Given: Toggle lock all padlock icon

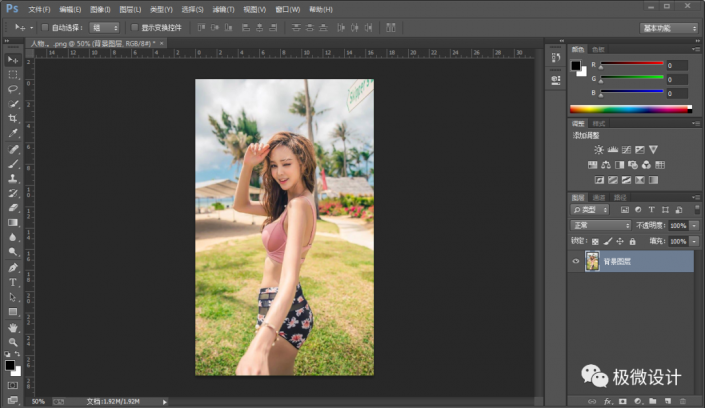Looking at the screenshot, I should [633, 242].
